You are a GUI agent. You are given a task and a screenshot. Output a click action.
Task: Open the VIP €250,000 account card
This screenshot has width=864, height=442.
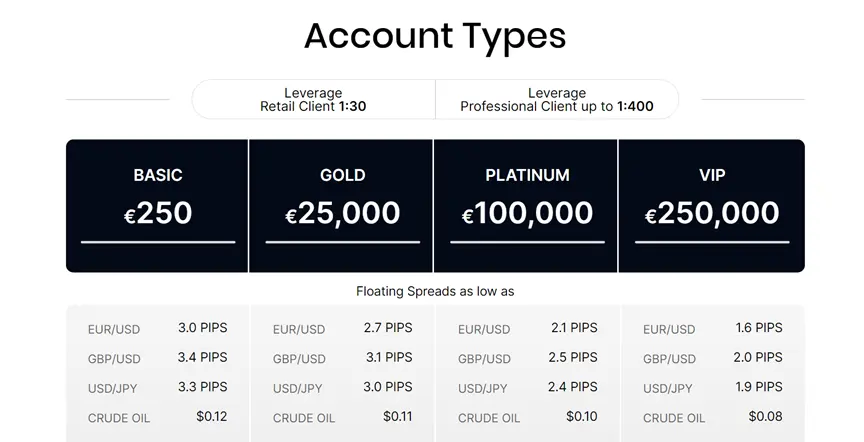712,206
